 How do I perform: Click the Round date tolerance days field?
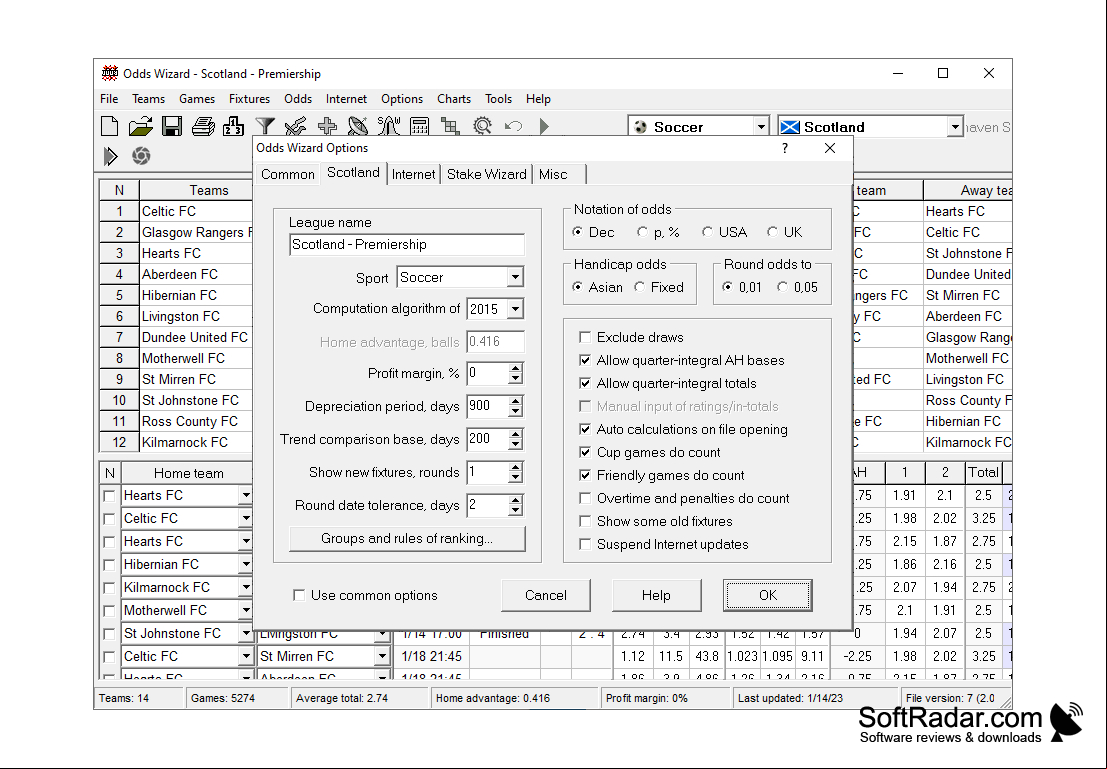488,506
